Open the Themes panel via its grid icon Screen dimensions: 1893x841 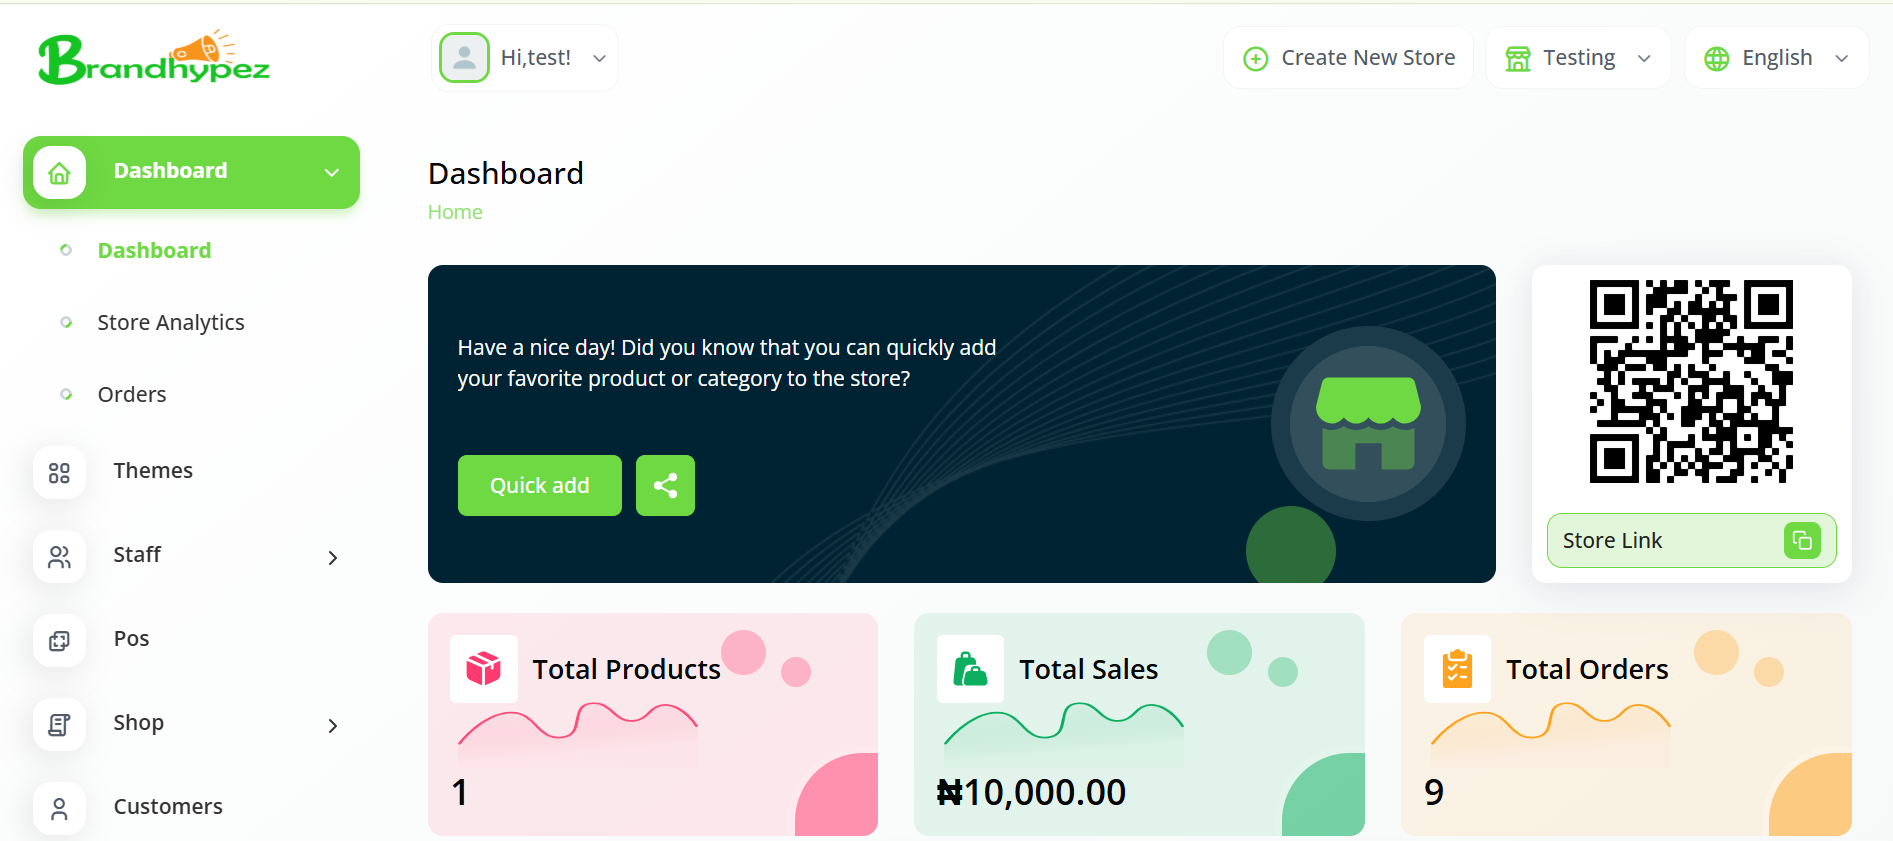pos(59,472)
